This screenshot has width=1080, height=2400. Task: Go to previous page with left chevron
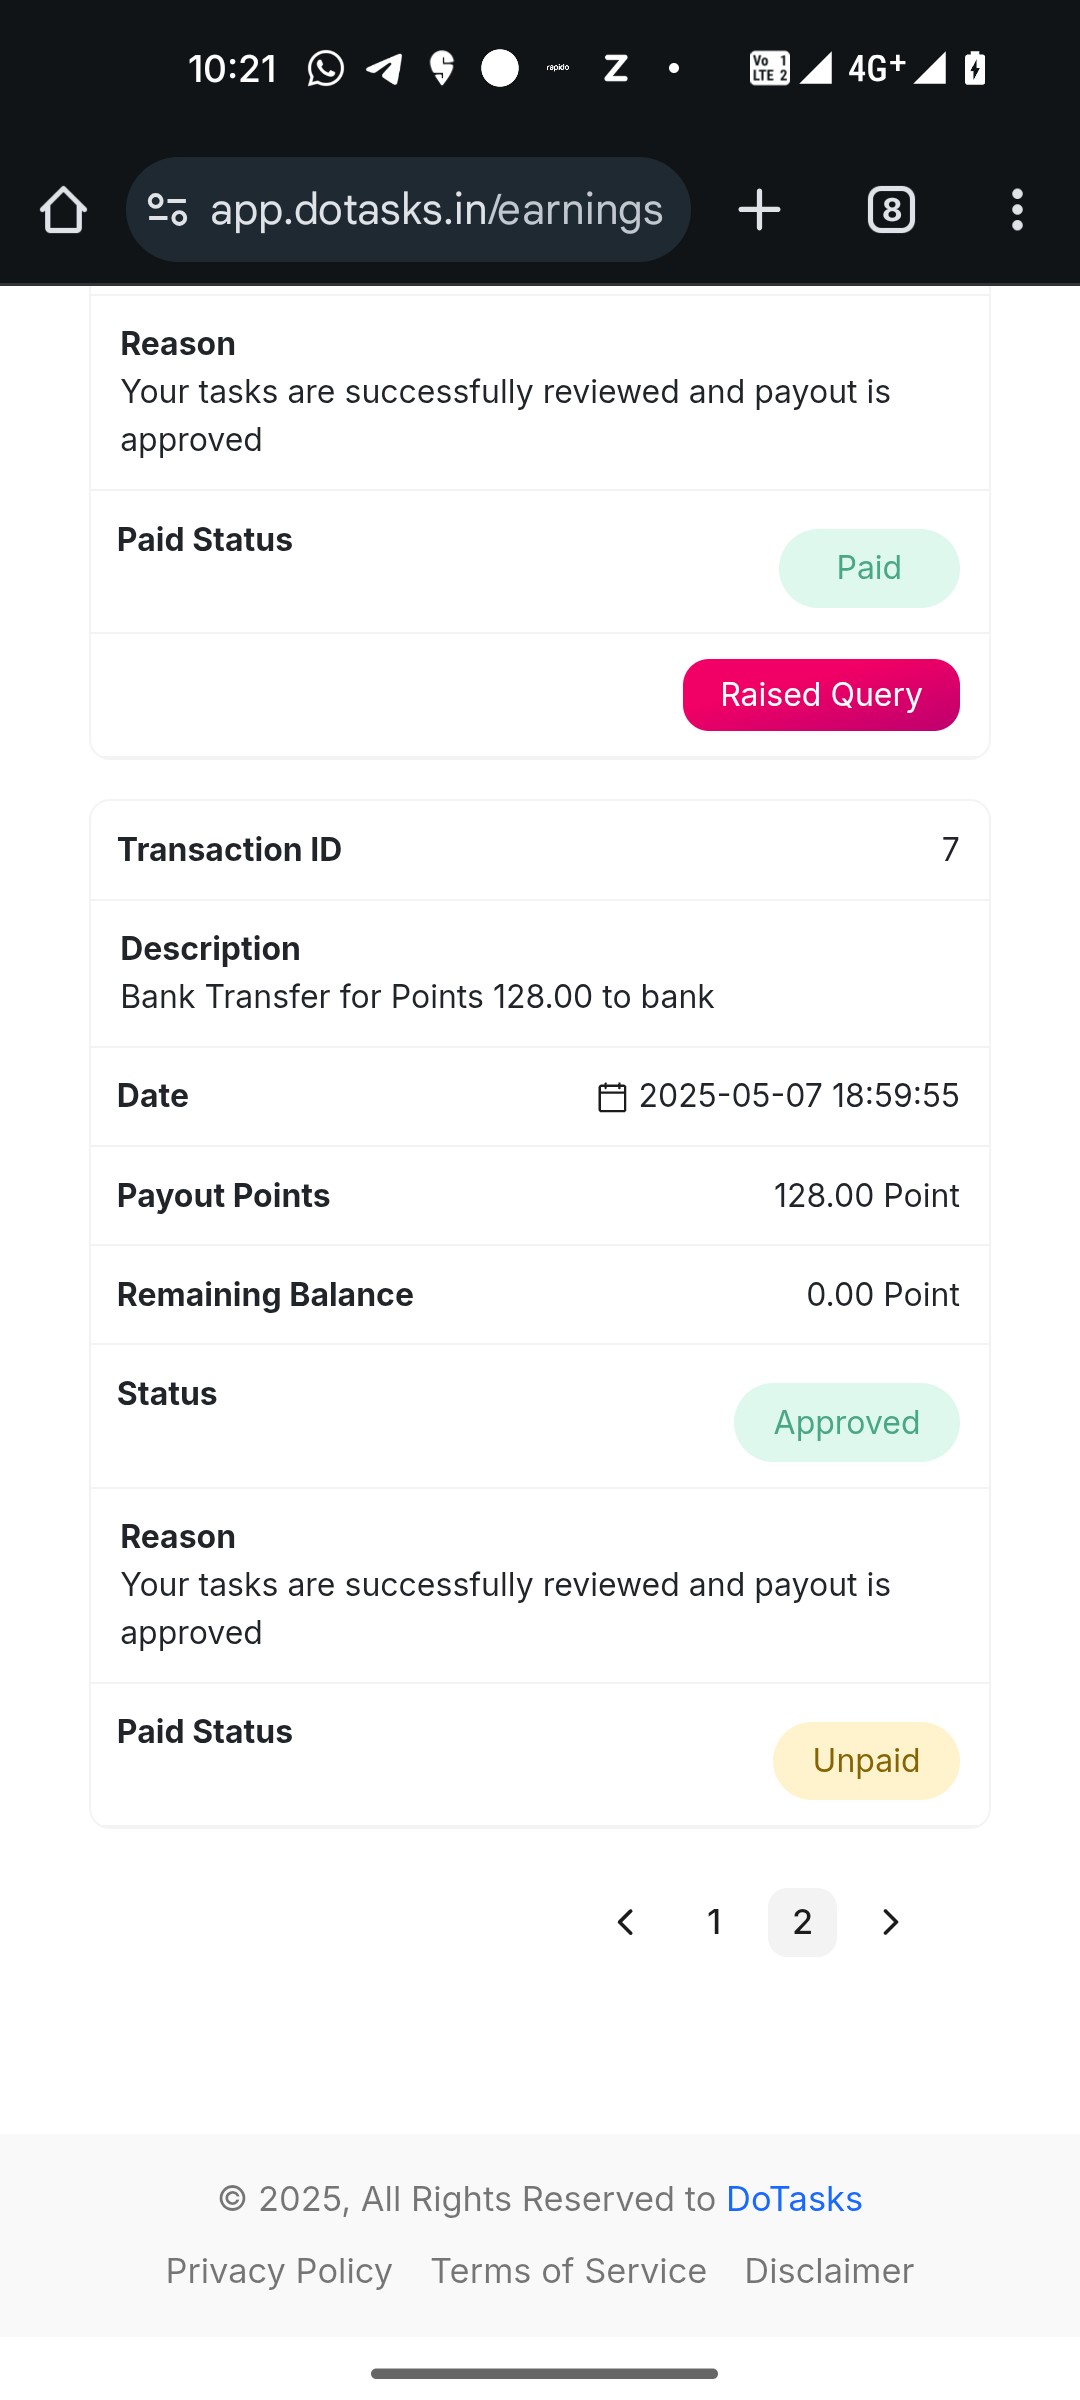point(626,1922)
